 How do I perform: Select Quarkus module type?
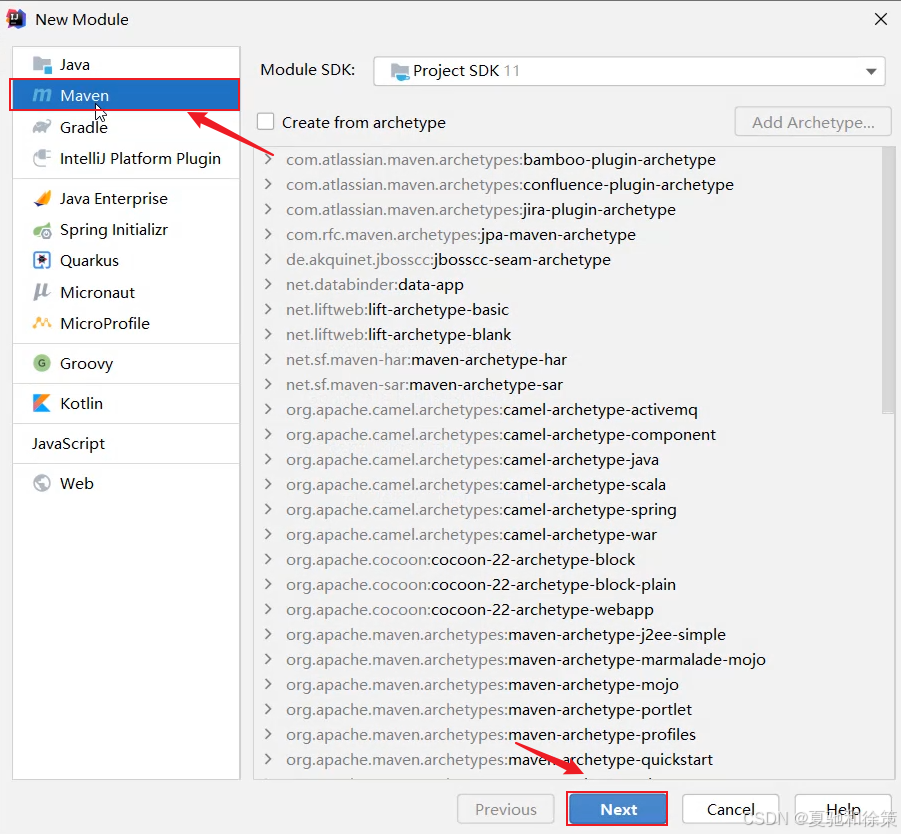pos(126,260)
